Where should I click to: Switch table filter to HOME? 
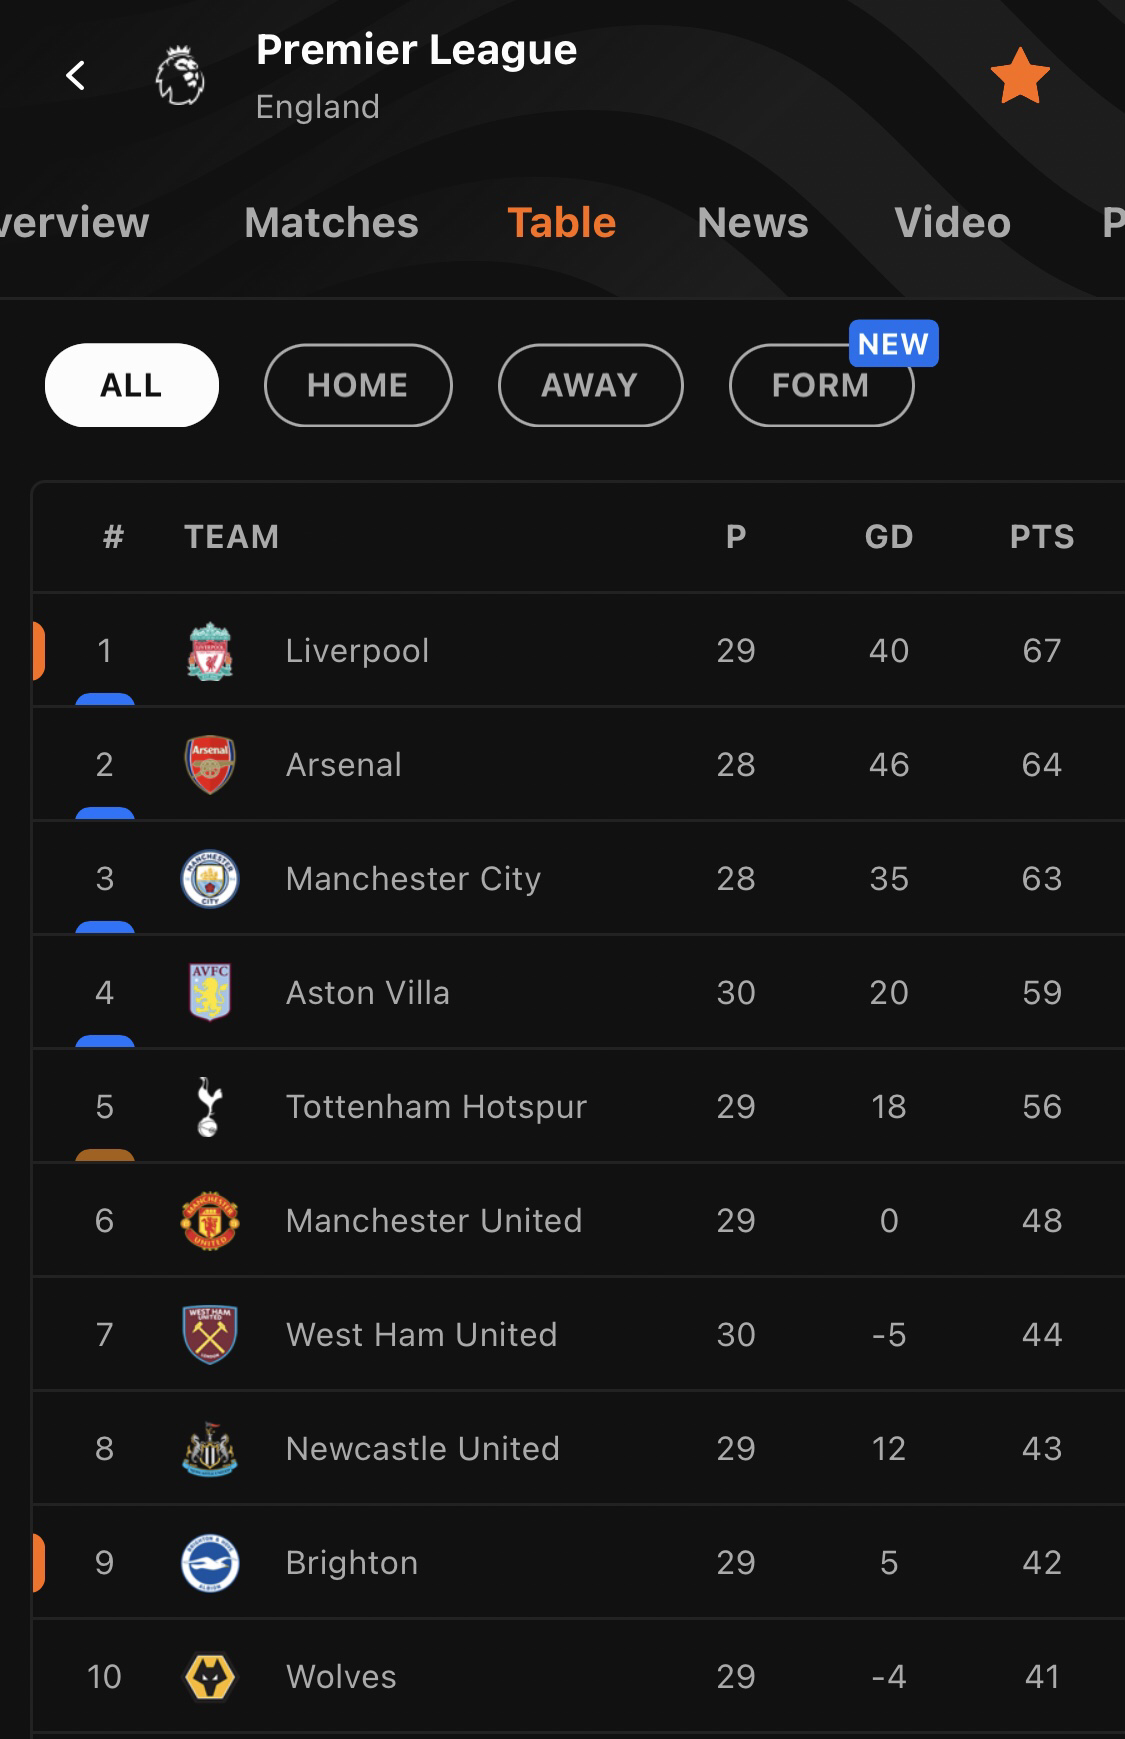tap(358, 385)
